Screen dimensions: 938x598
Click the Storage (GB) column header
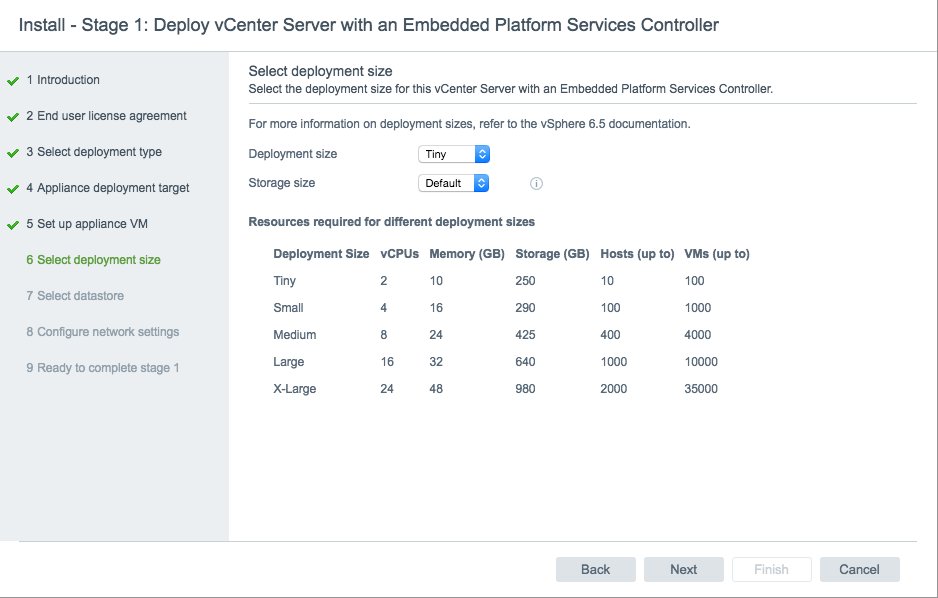(553, 254)
